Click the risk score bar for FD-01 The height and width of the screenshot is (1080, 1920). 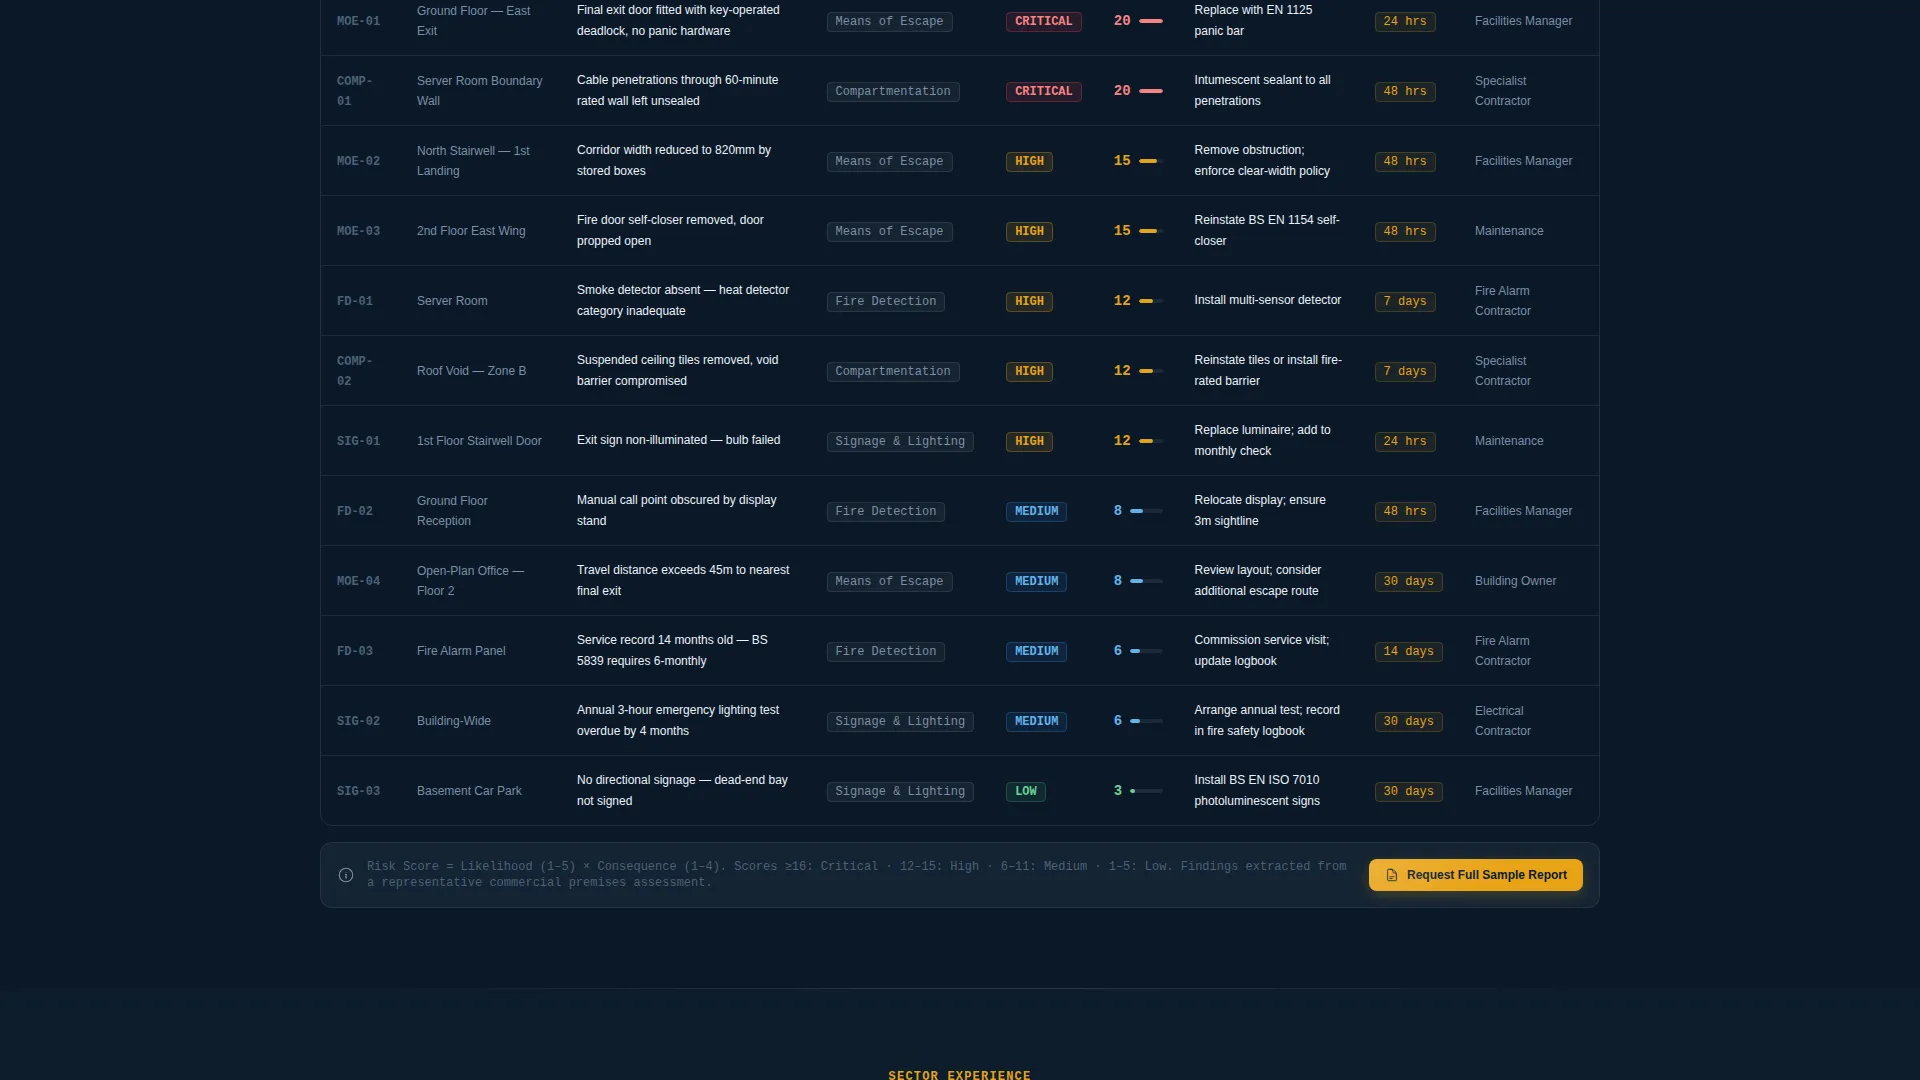click(x=1151, y=301)
